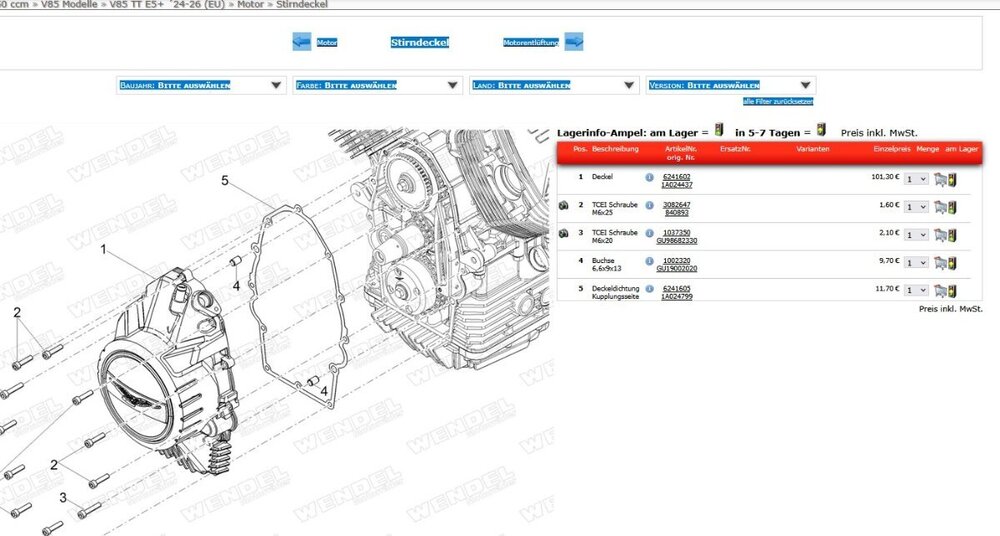Click Einzelpreis column header

tap(892, 149)
